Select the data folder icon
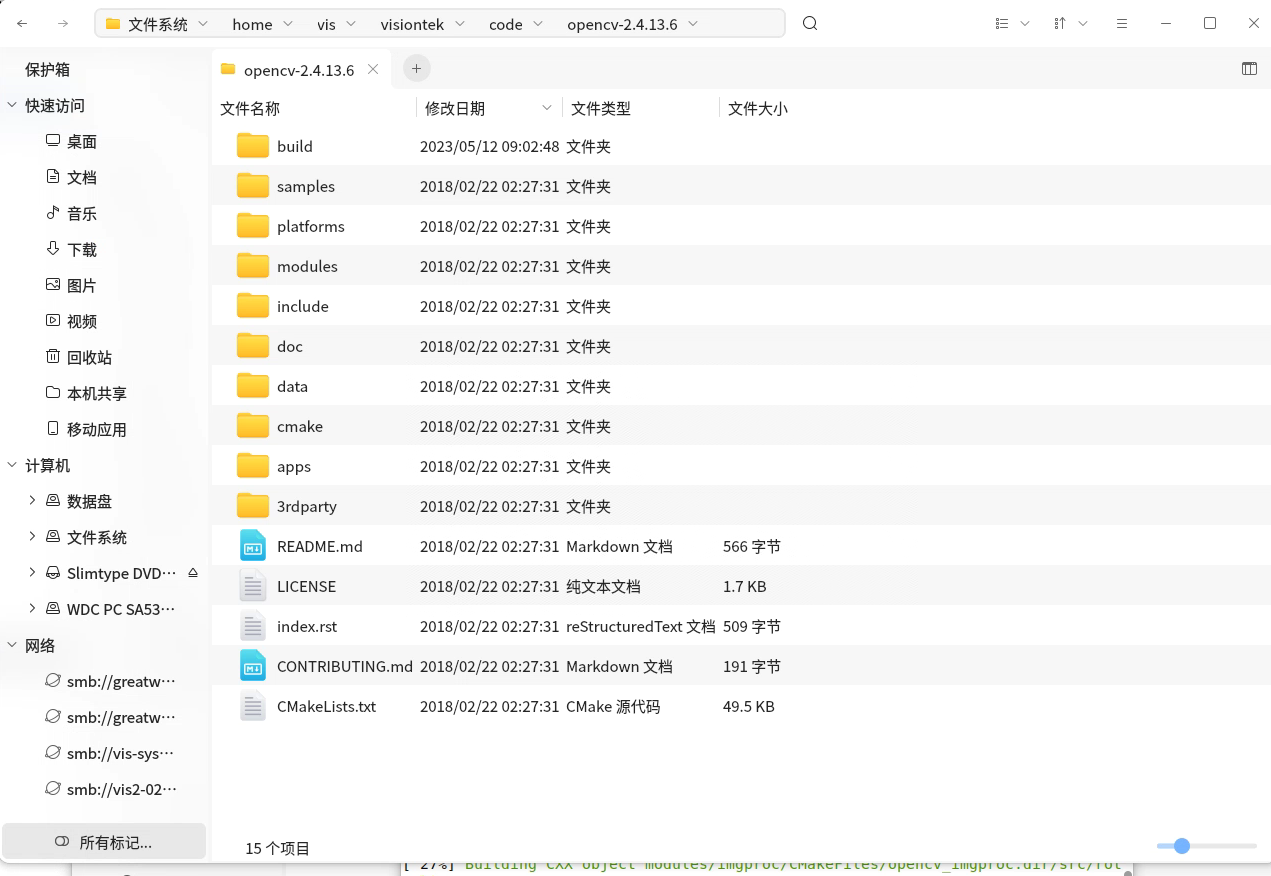The height and width of the screenshot is (876, 1271). coord(253,386)
